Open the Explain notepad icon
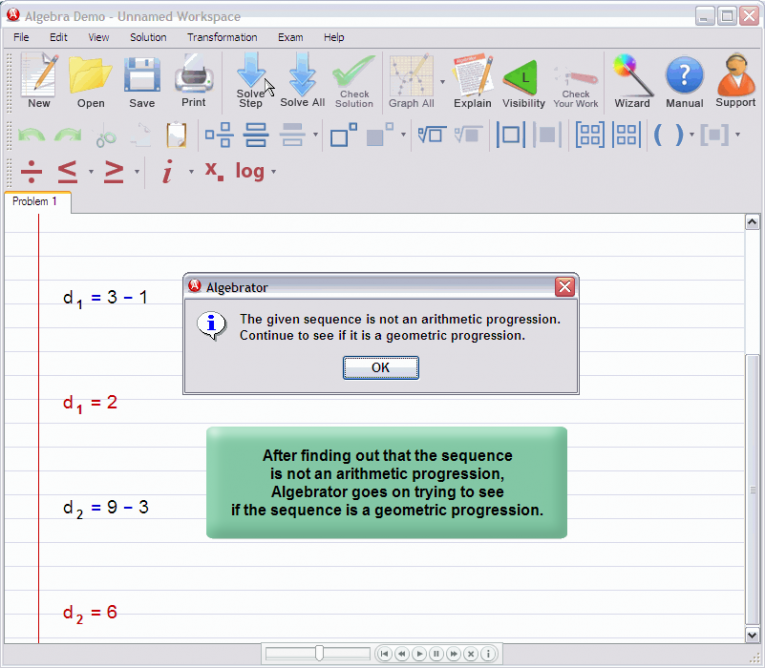 tap(472, 81)
